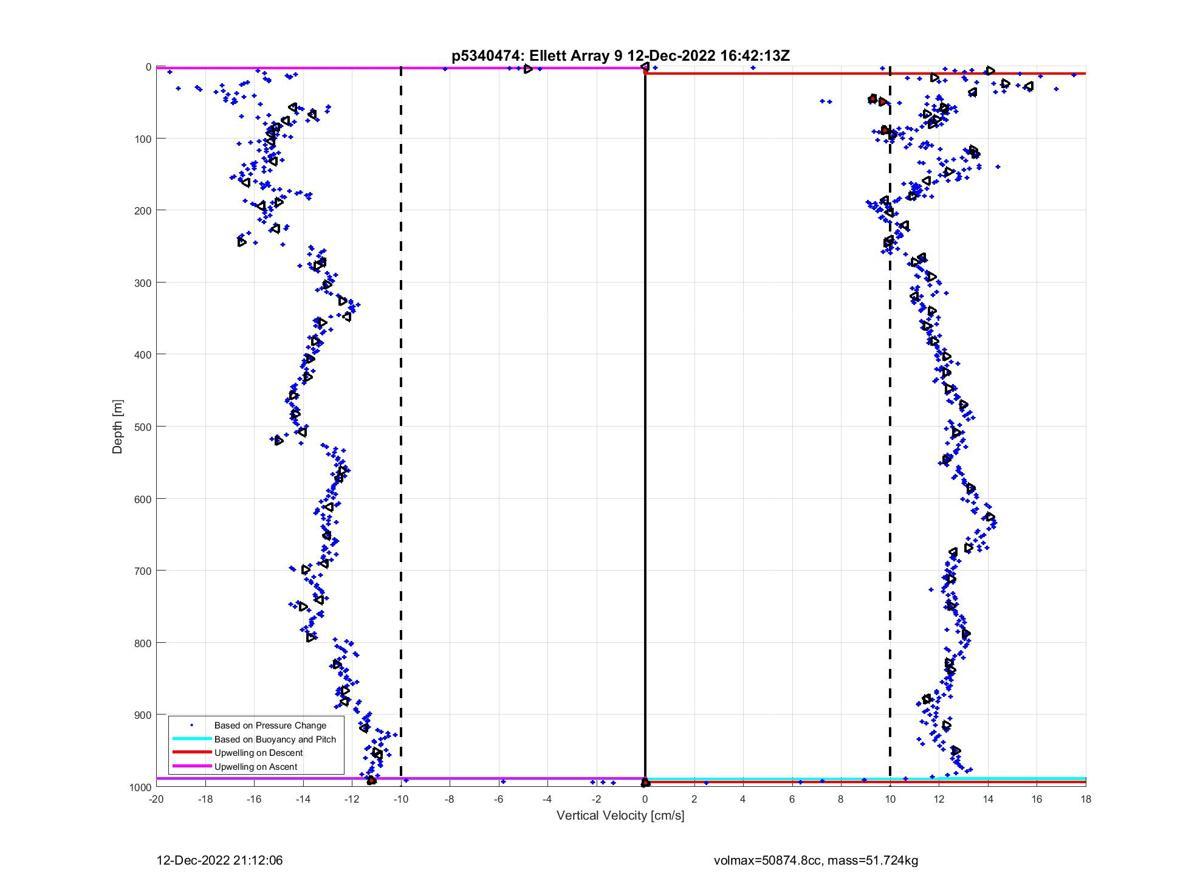The width and height of the screenshot is (1200, 885).
Task: Click x-axis tick label '18'
Action: tap(1086, 799)
